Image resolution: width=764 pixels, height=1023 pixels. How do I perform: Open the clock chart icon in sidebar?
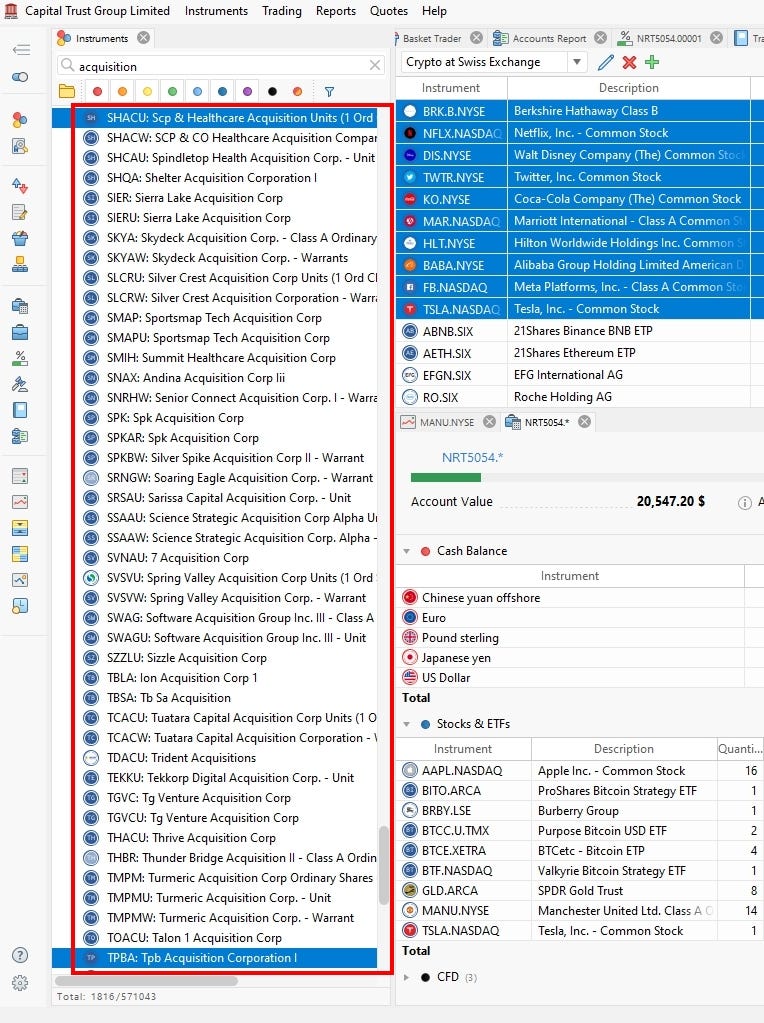20,606
